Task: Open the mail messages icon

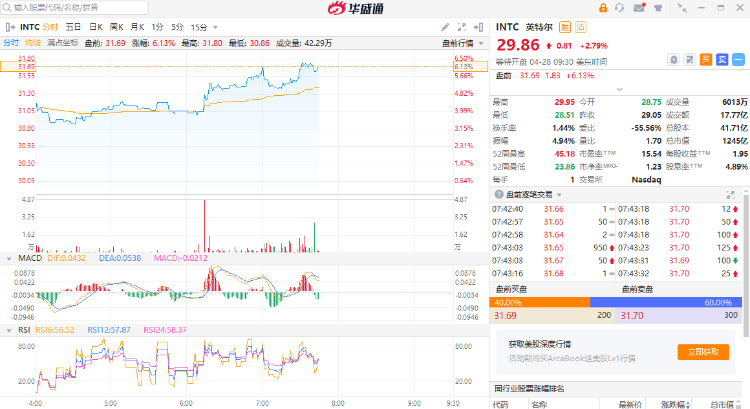Action: coord(639,8)
